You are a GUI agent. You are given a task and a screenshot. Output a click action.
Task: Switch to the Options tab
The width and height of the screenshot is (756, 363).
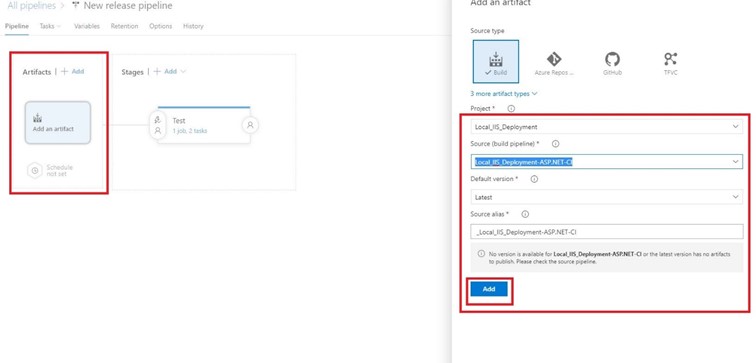[x=161, y=26]
